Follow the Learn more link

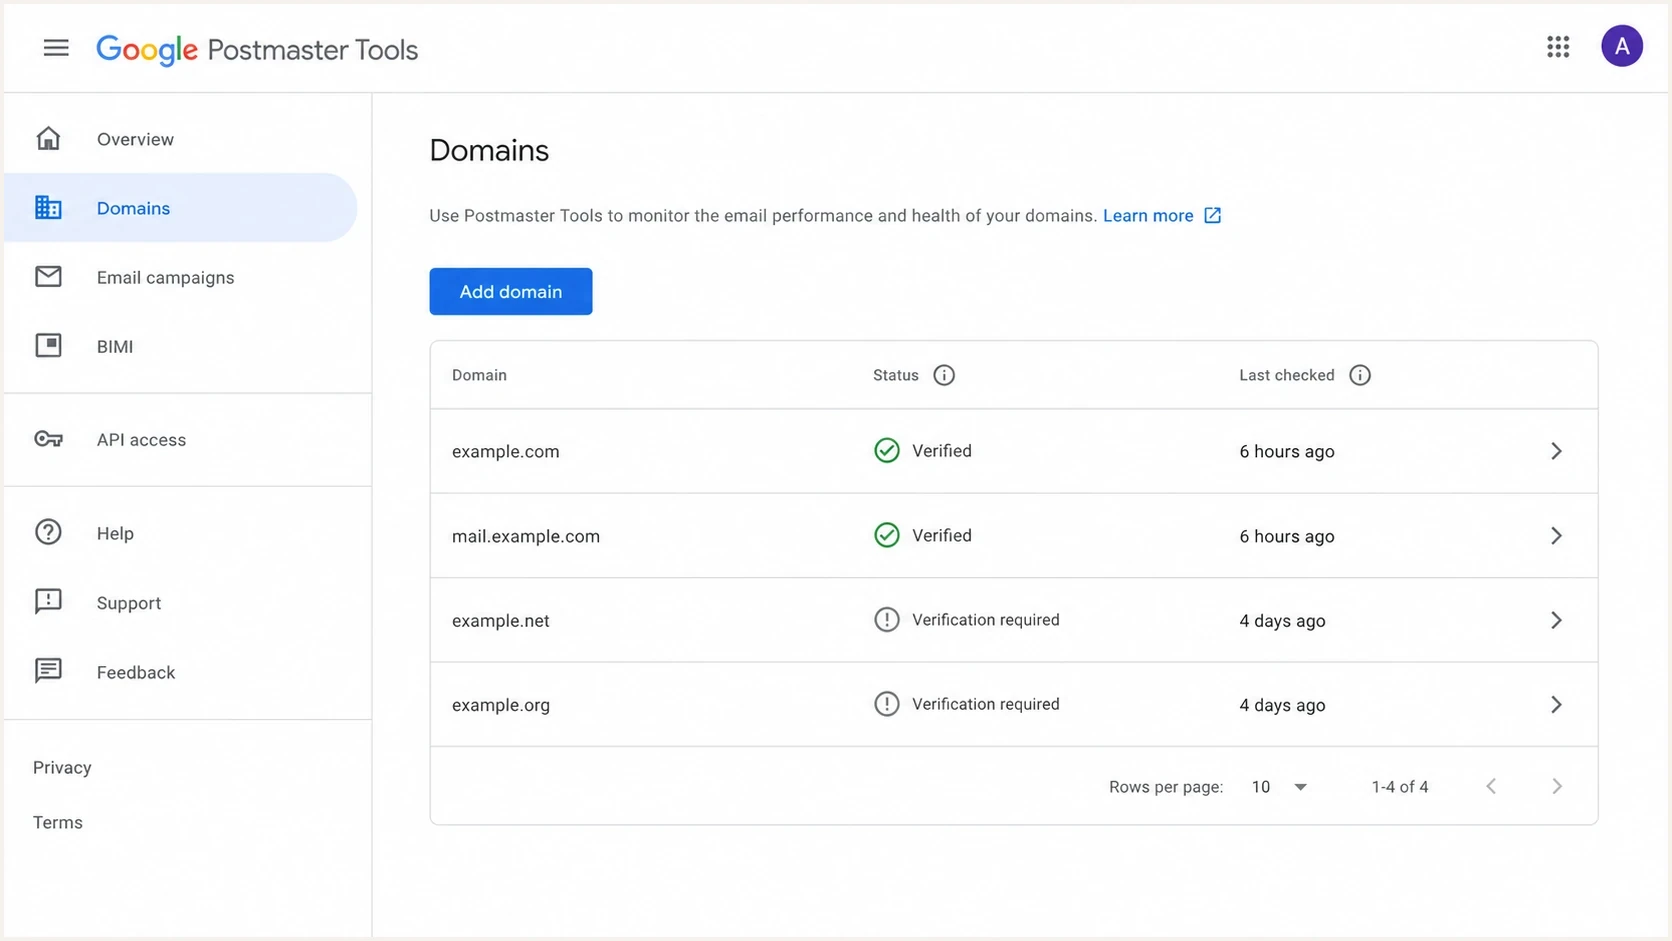pos(1148,215)
